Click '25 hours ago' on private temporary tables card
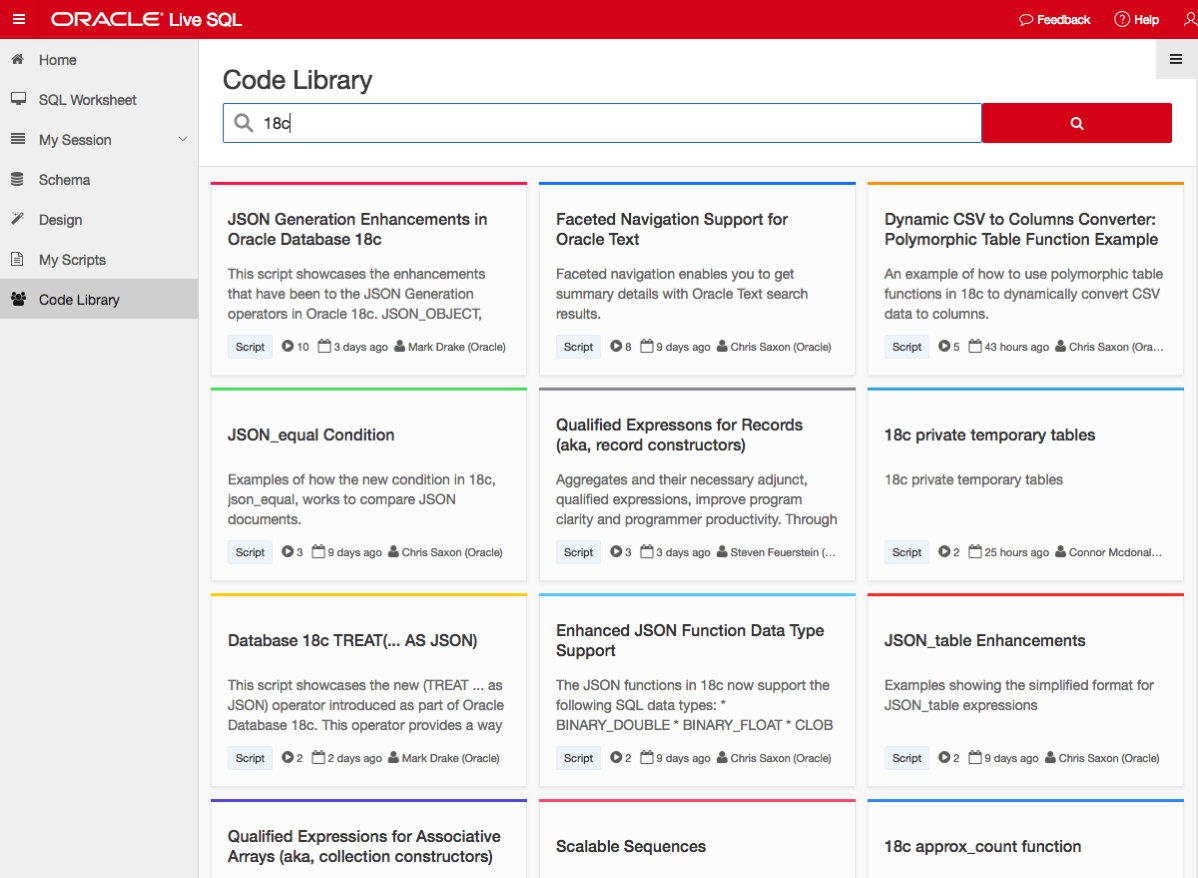The image size is (1198, 878). [x=1016, y=552]
